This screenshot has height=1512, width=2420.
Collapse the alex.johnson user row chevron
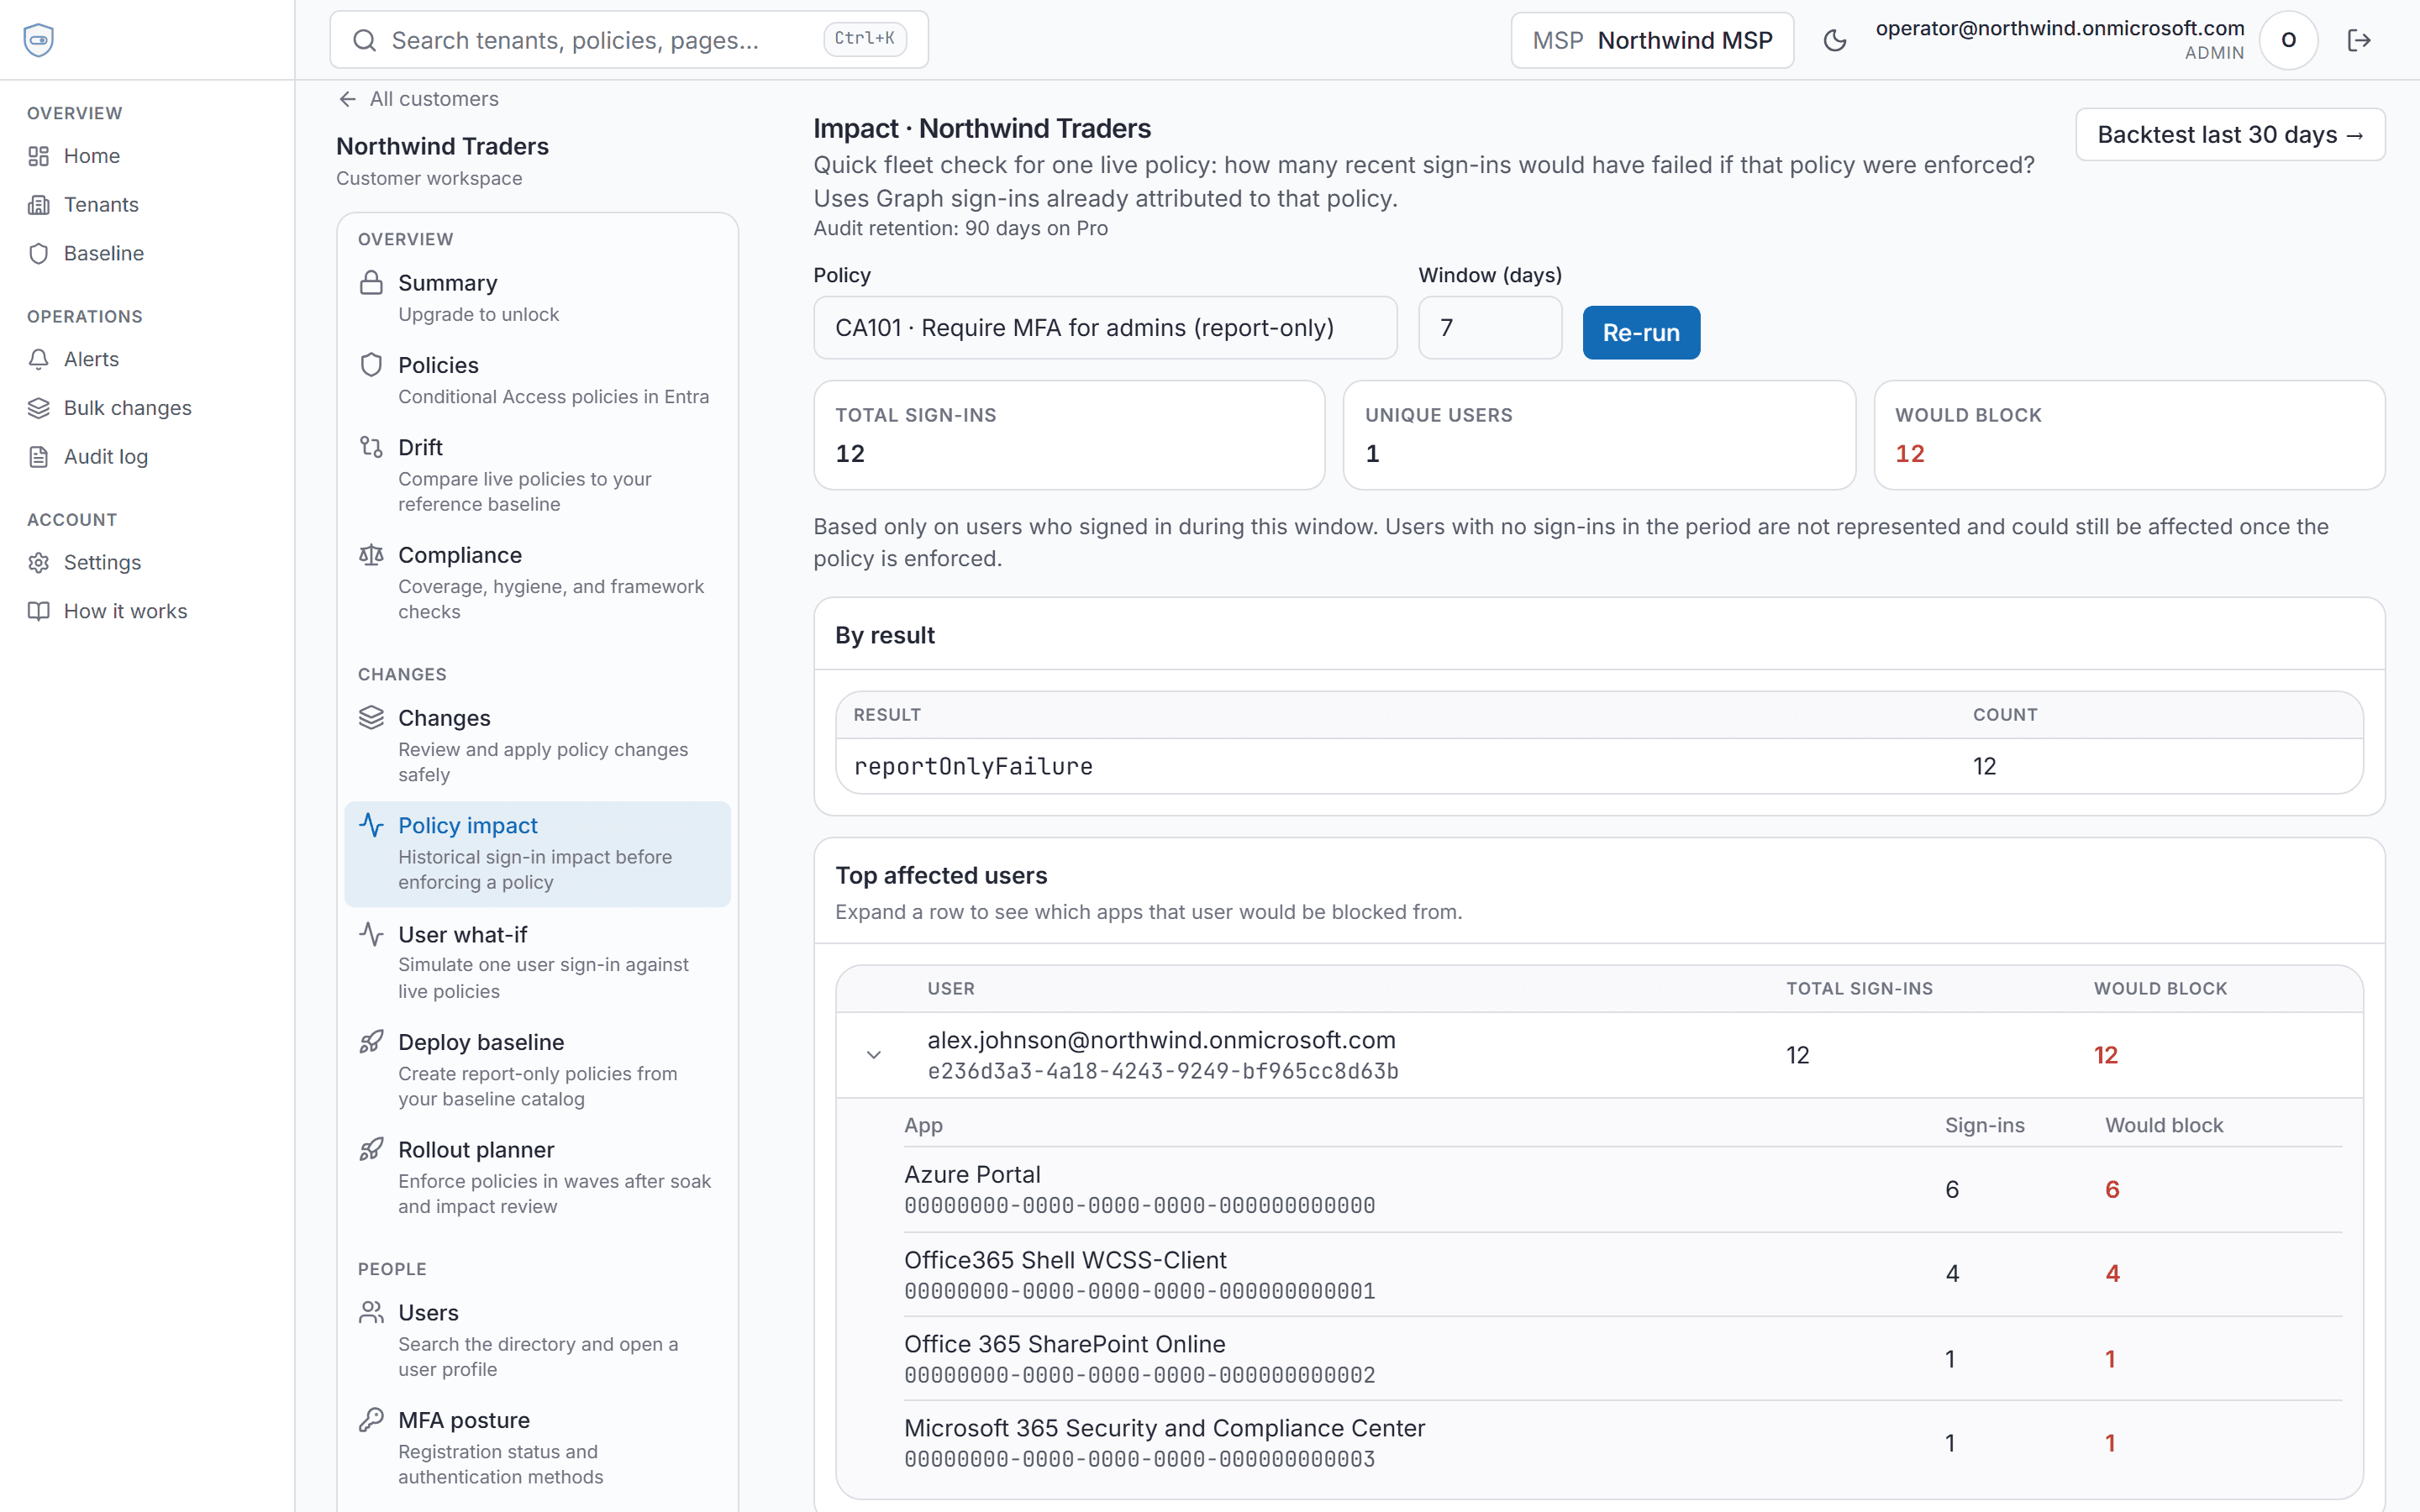[873, 1055]
